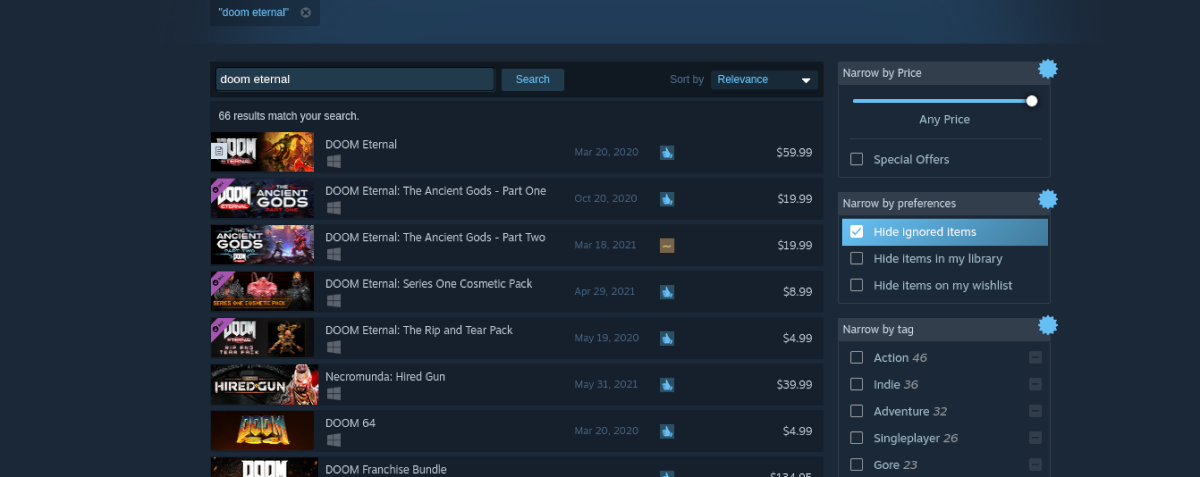Click review icon for Series One Cosmetic Pack
The image size is (1200, 477).
point(667,292)
